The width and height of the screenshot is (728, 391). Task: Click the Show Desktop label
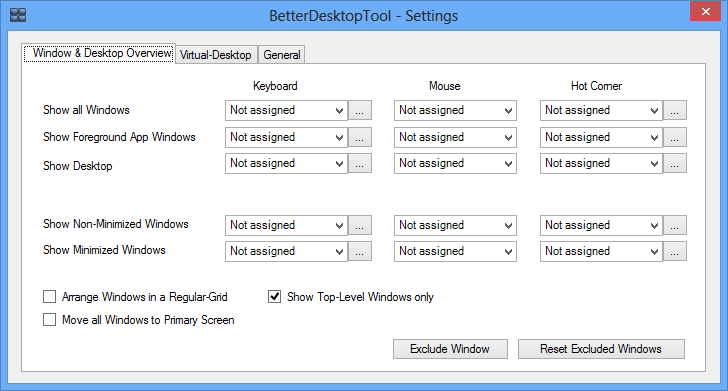pos(78,166)
